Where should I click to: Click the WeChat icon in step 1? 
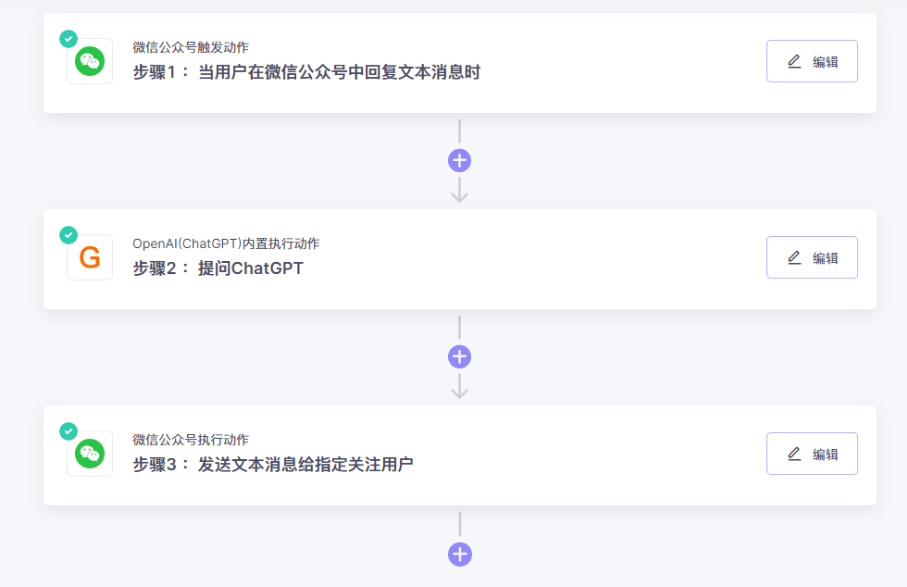(90, 62)
